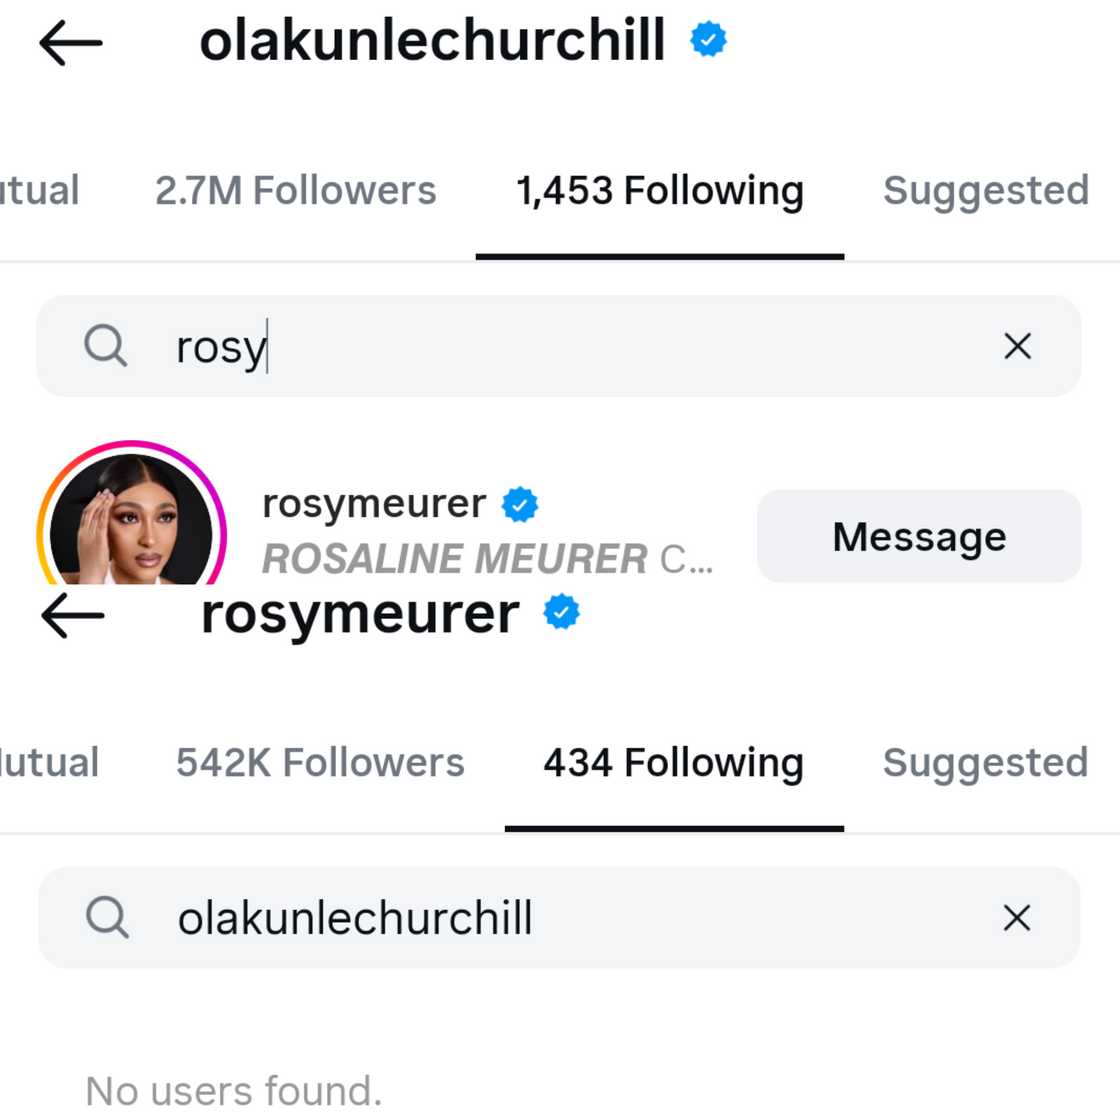Screen dimensions: 1120x1120
Task: Open rosymeurer's profile from the search result
Action: tap(375, 504)
